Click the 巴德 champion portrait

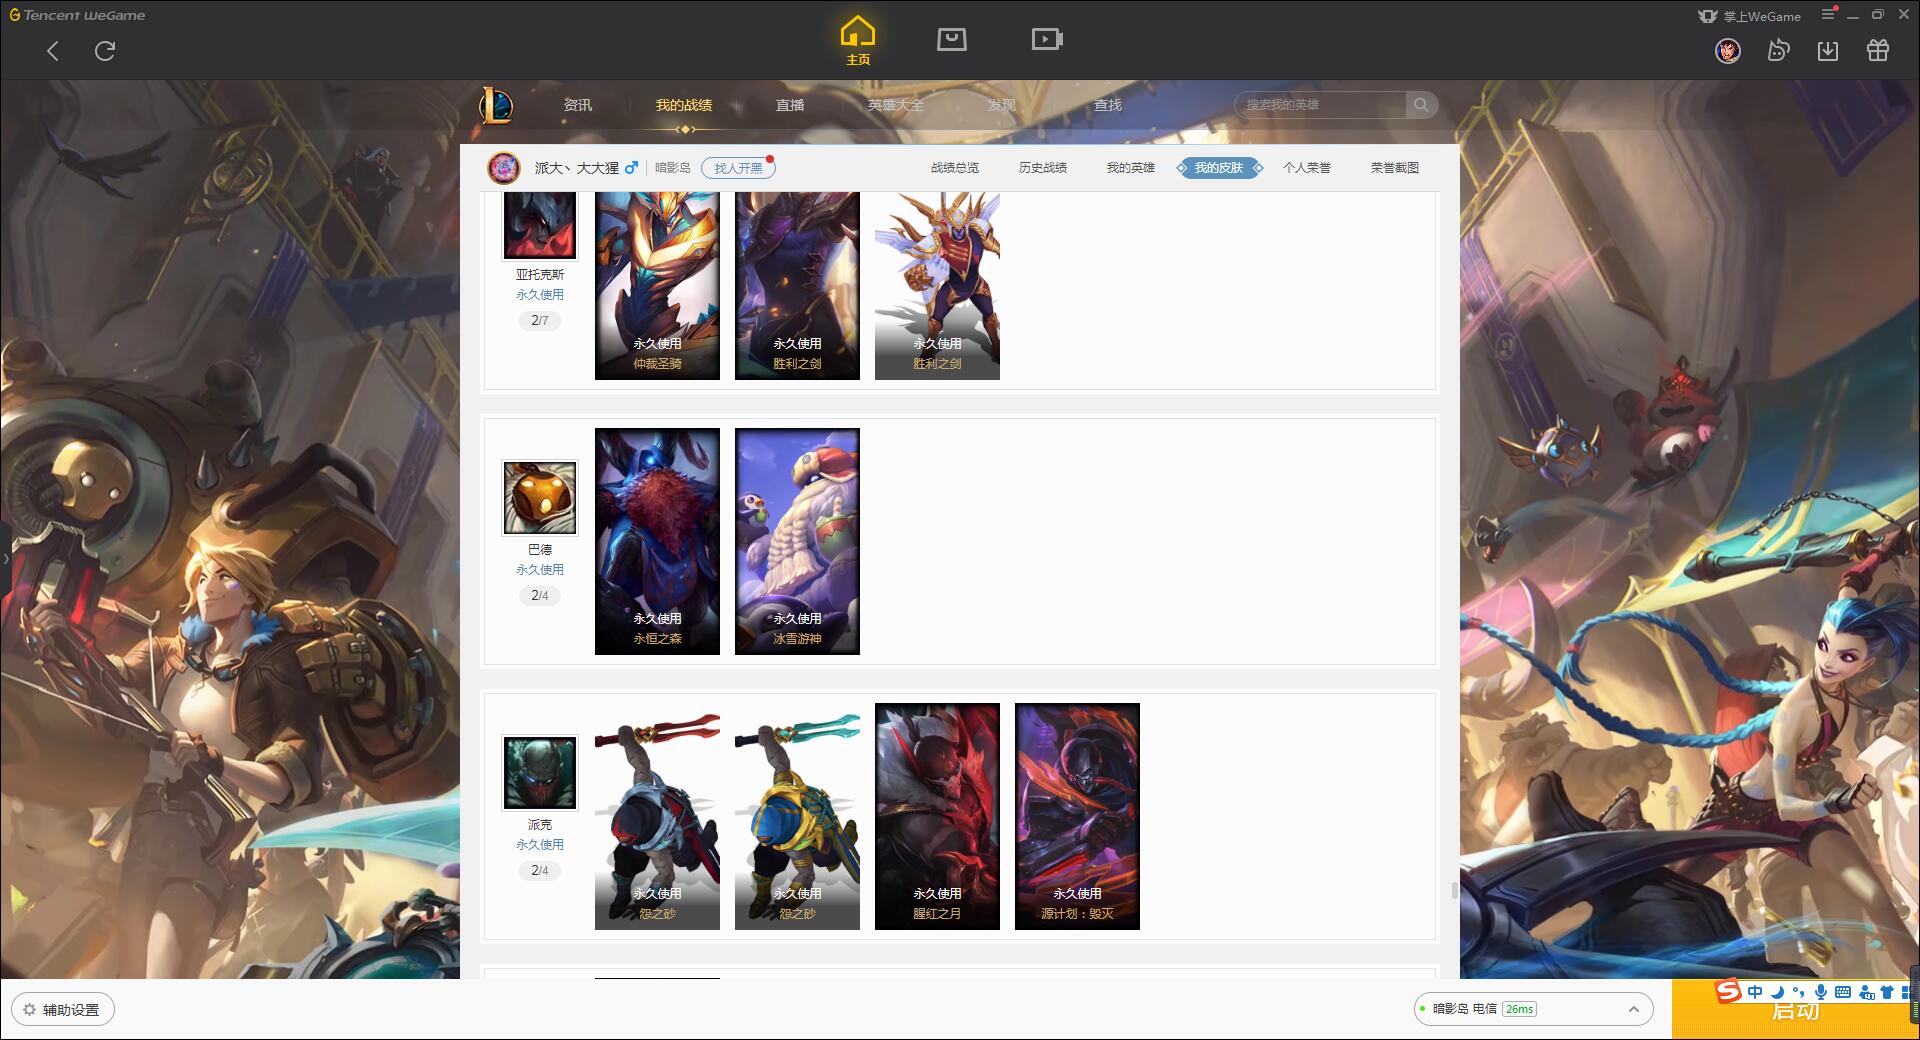[x=540, y=498]
